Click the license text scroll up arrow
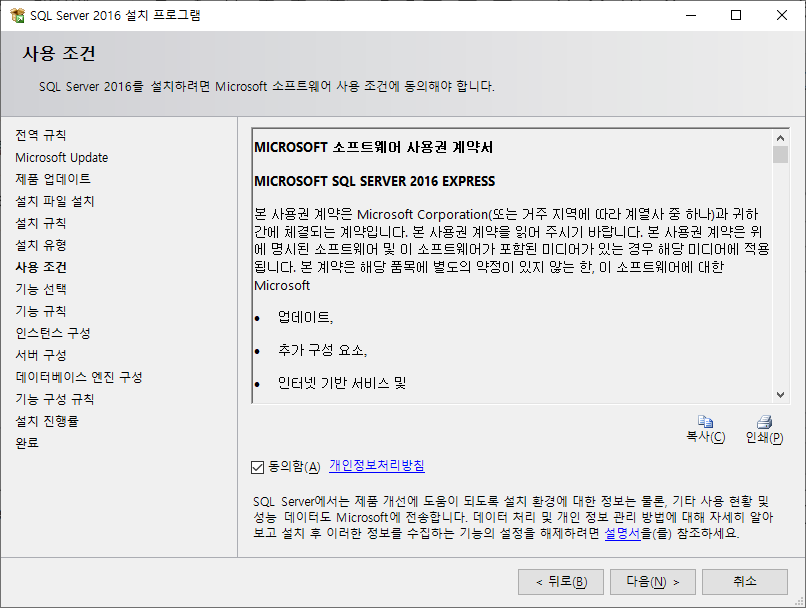806x608 pixels. 780,138
